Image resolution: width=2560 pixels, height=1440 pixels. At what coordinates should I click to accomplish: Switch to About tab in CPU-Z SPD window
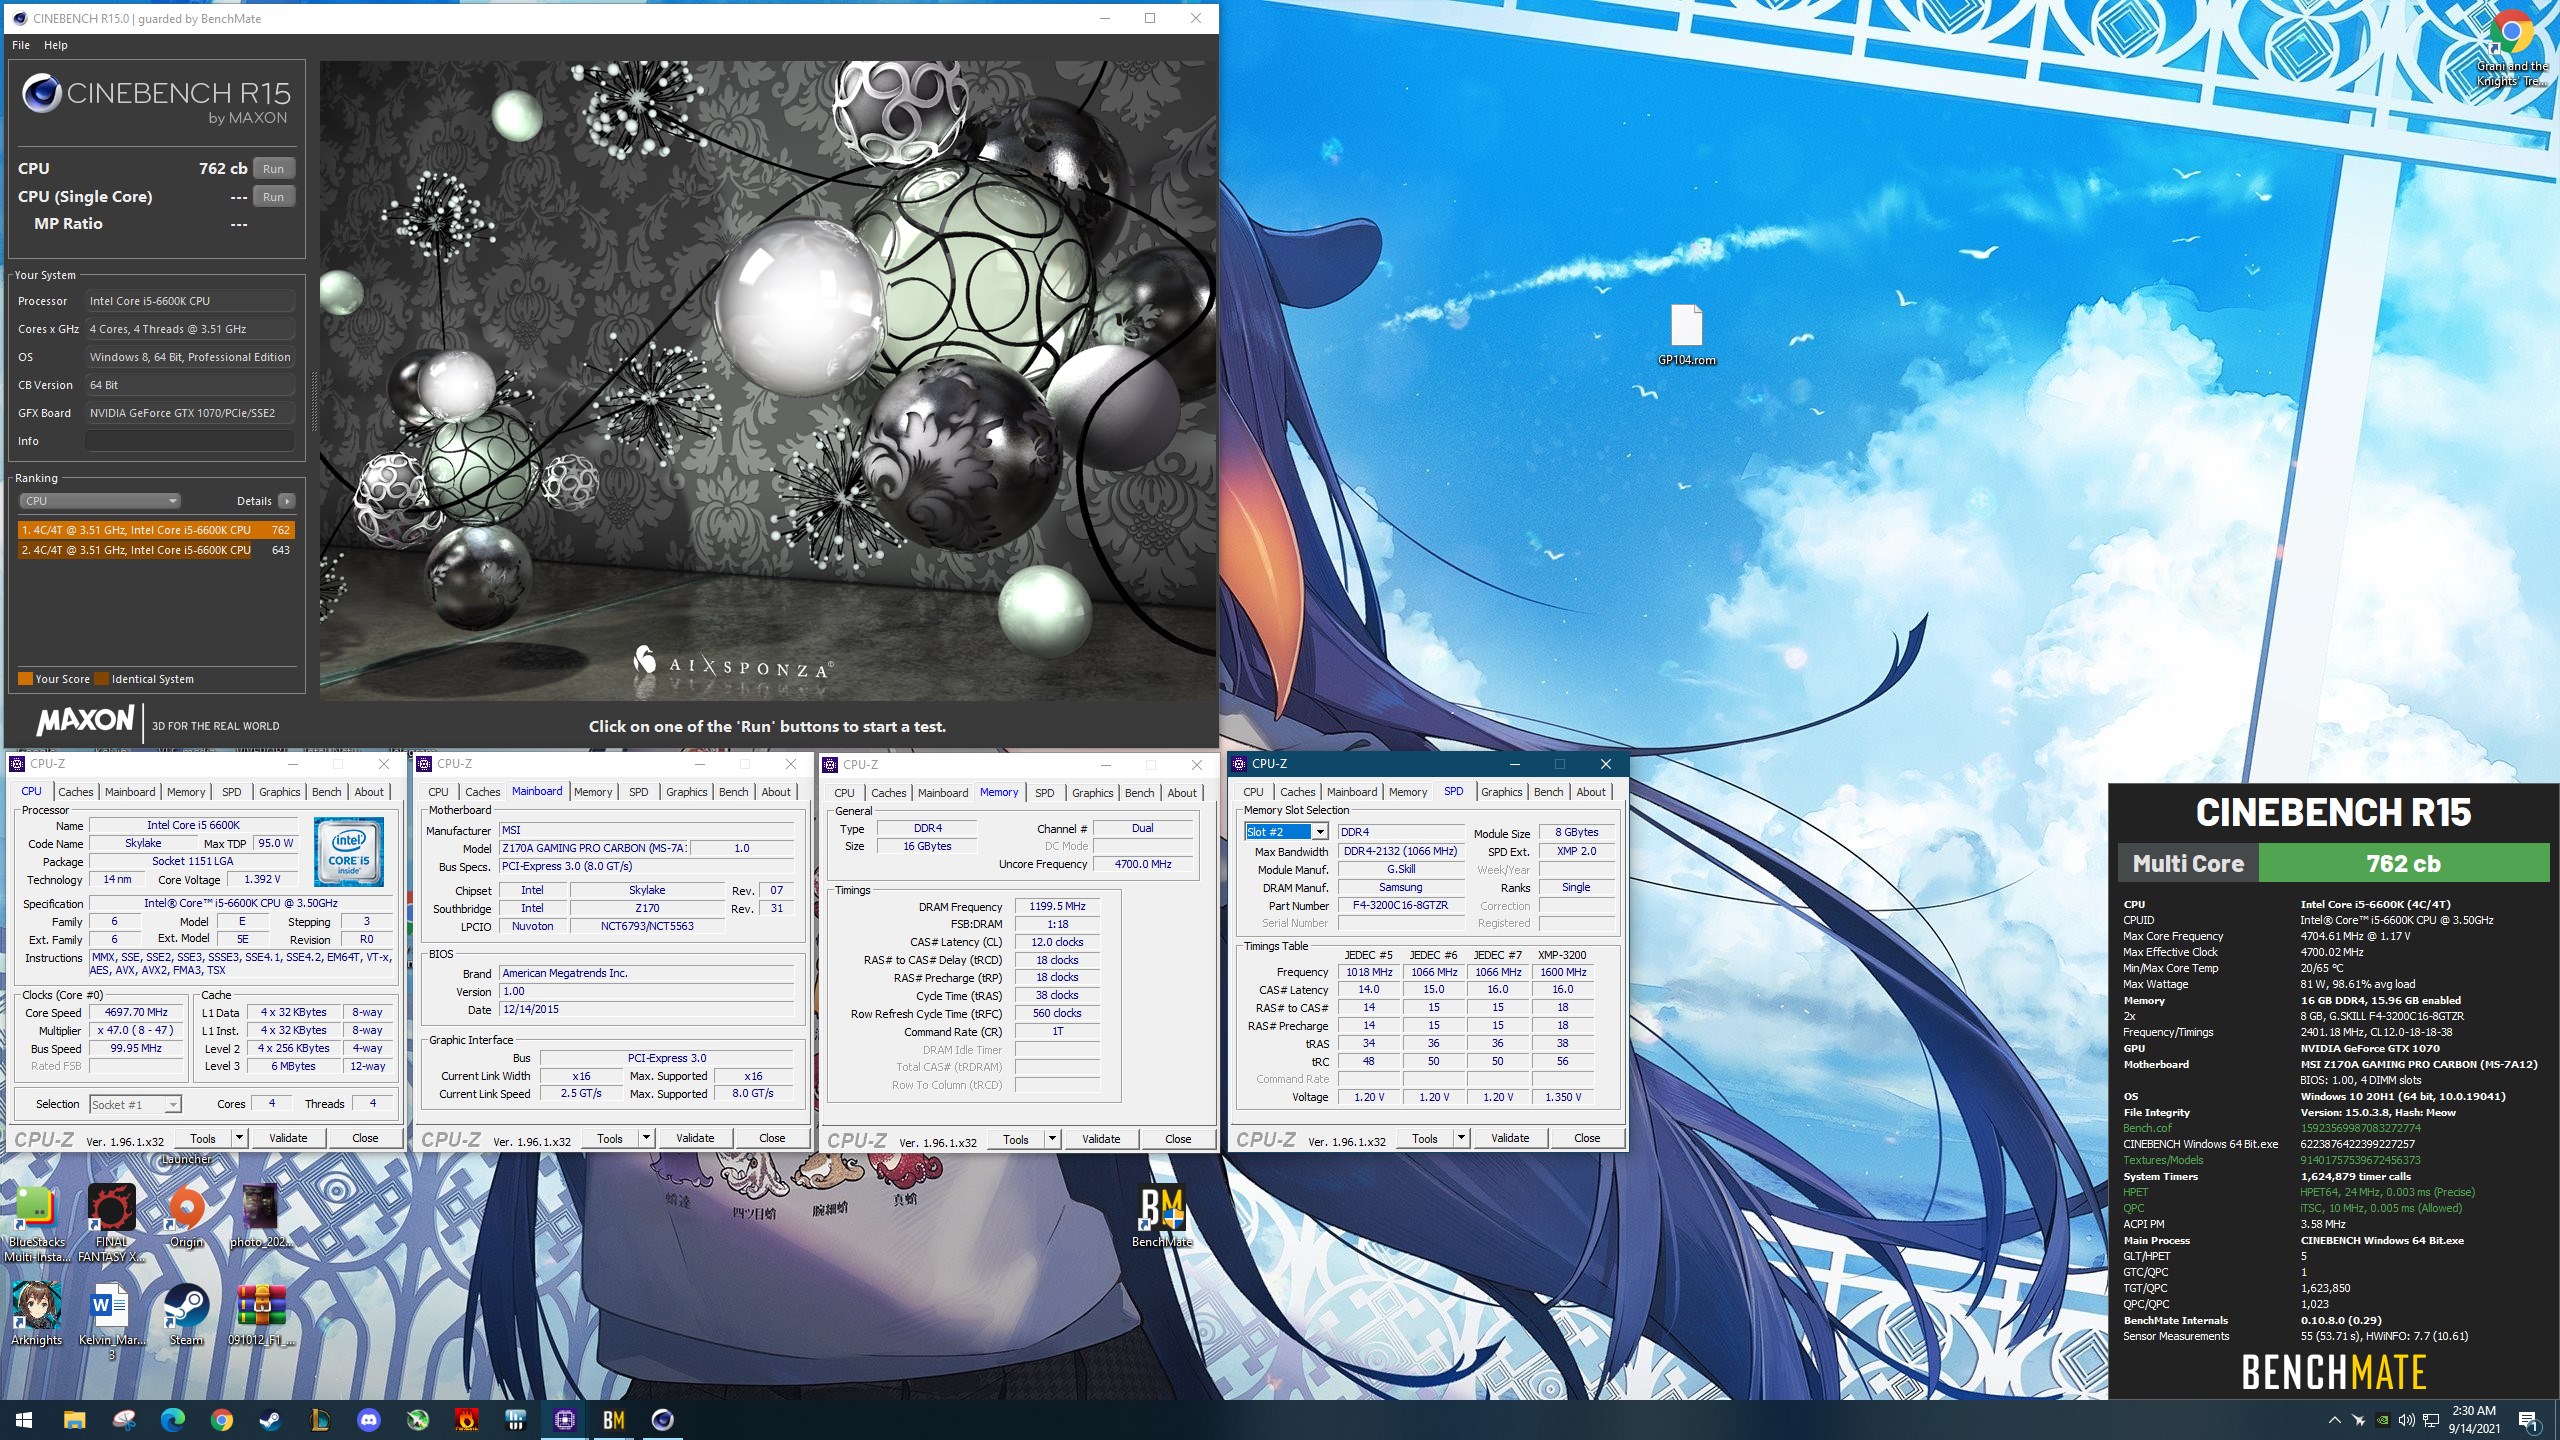(x=1591, y=792)
